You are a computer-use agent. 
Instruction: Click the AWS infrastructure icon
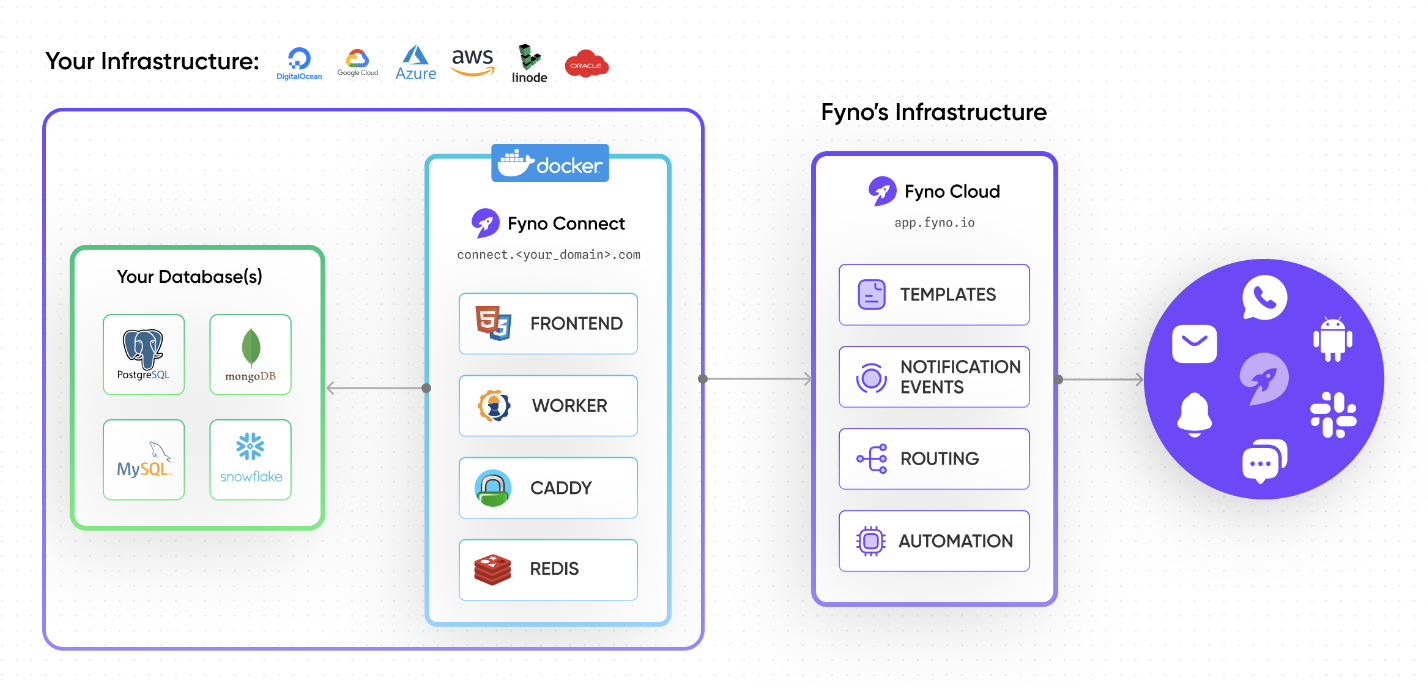click(x=472, y=61)
